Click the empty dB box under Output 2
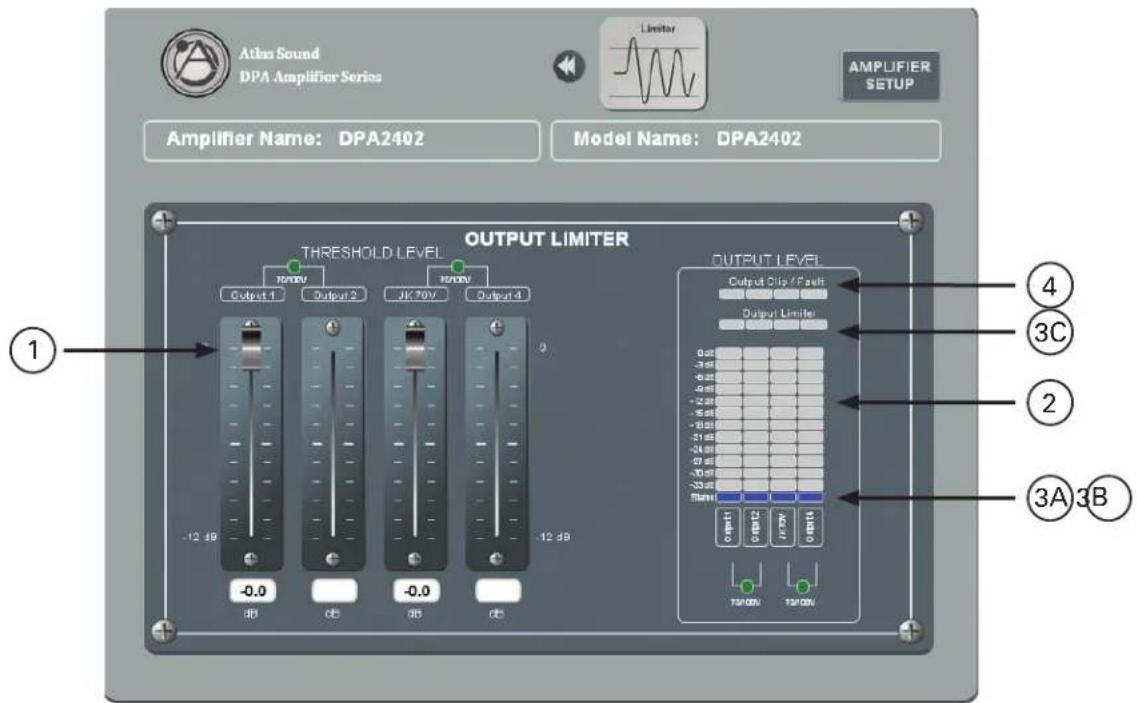This screenshot has width=1137, height=703. pos(334,591)
